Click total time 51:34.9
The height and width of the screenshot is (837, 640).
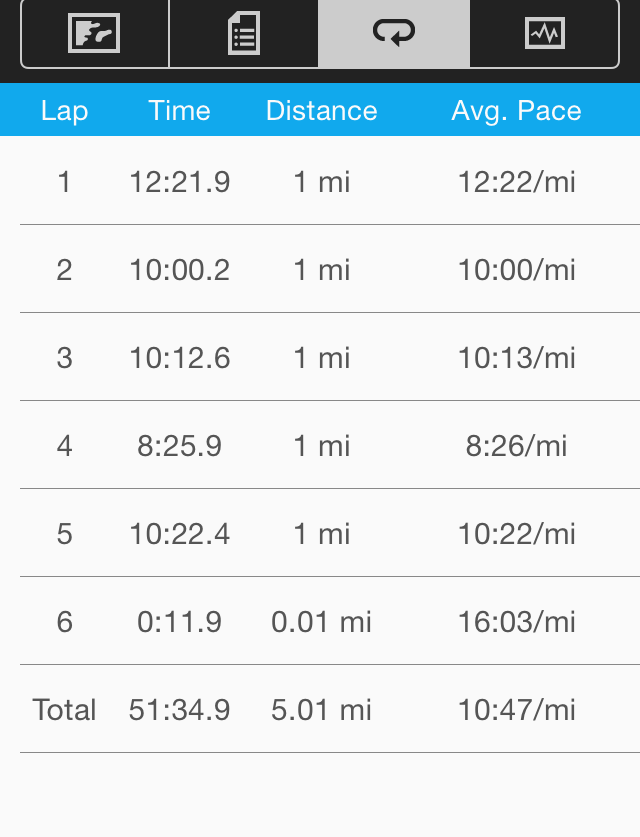(x=179, y=710)
